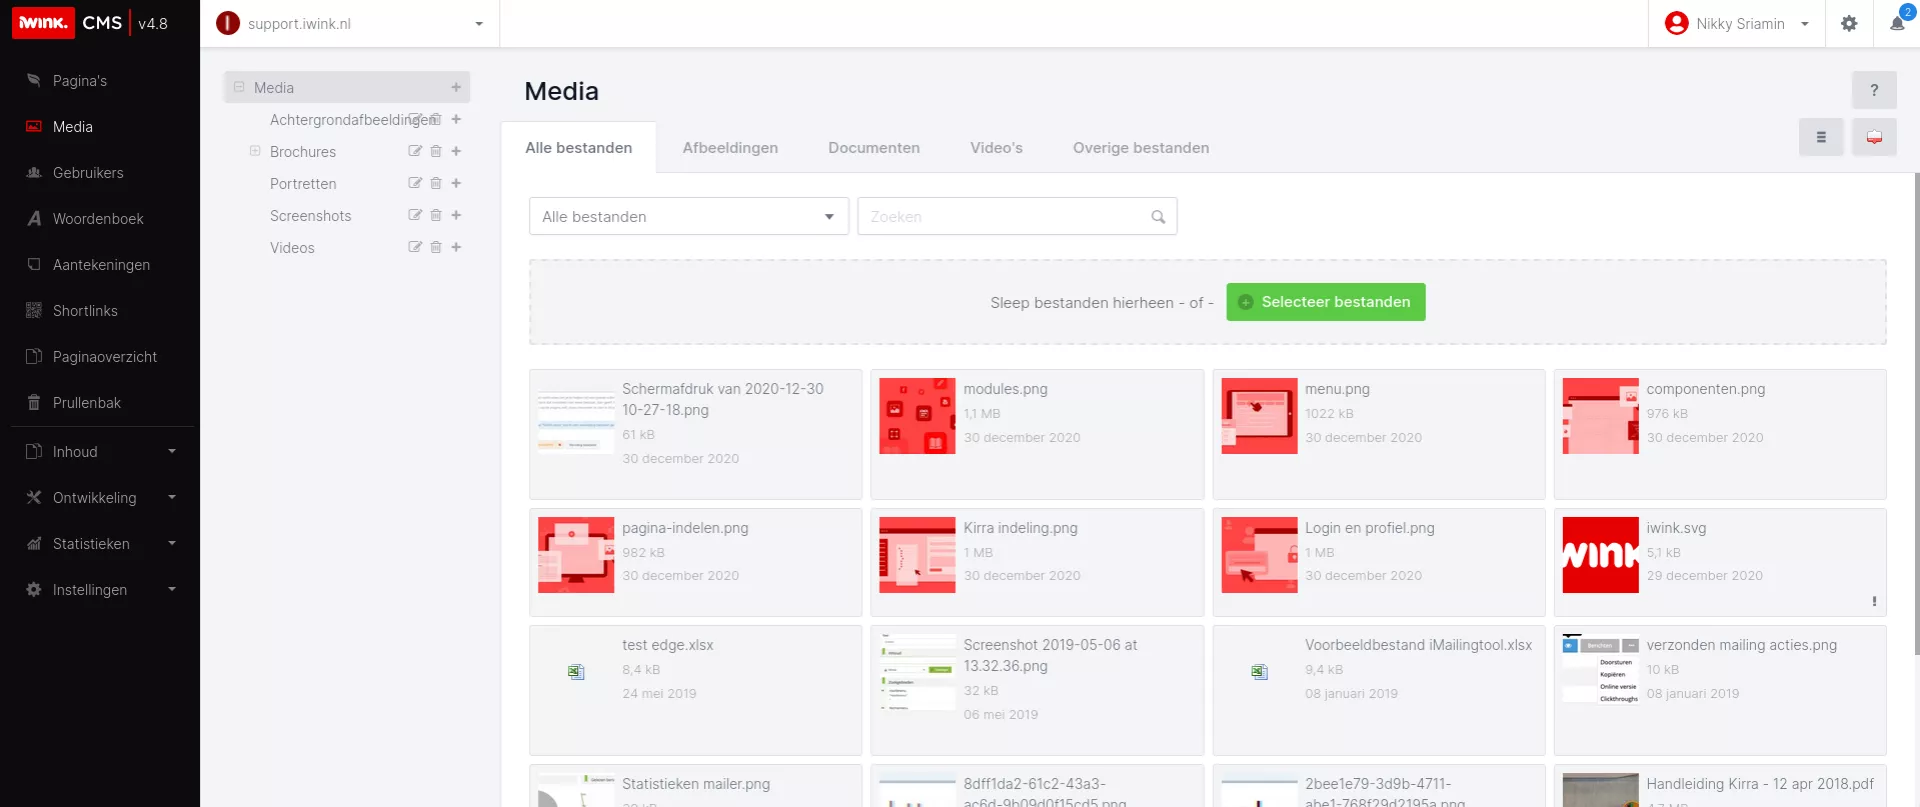Add subfolder to Screenshots with plus icon

point(456,215)
